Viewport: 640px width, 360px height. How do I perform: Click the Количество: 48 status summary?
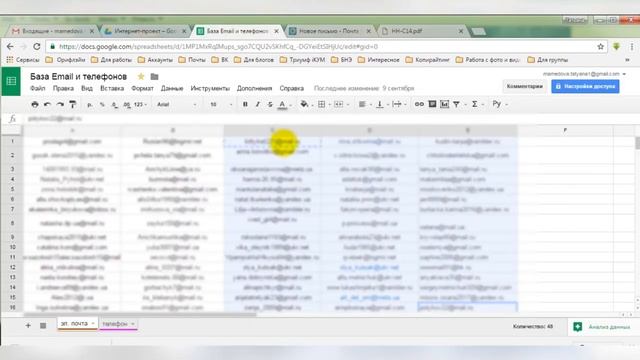click(x=533, y=327)
